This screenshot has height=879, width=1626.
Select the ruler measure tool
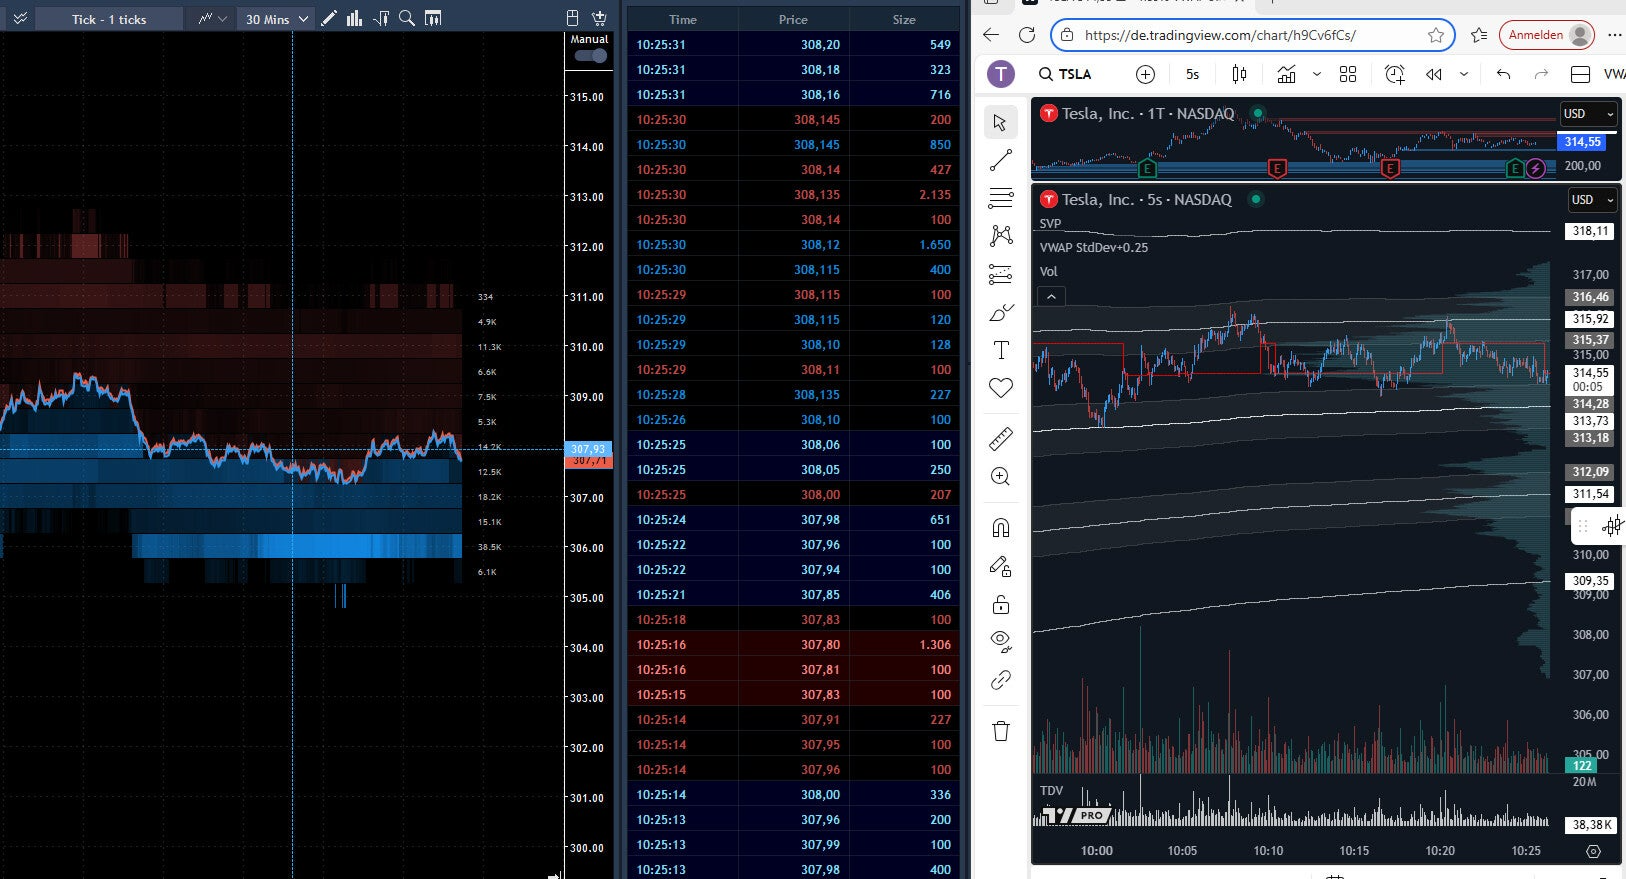(x=1000, y=438)
